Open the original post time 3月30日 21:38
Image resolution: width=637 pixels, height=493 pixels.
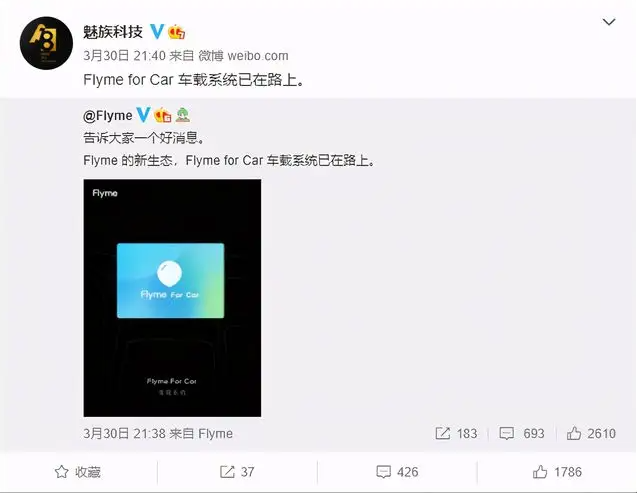[124, 433]
